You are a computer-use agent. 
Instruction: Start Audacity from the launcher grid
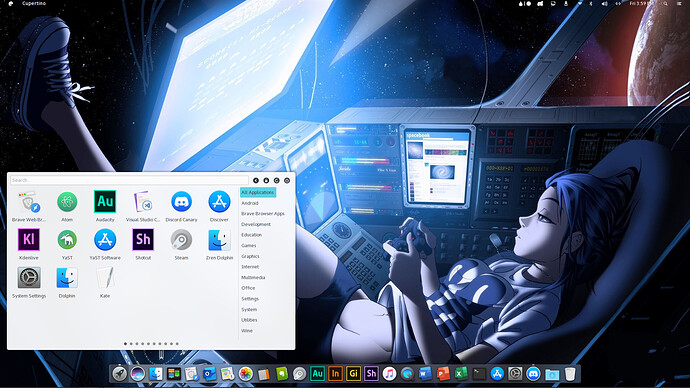point(105,206)
